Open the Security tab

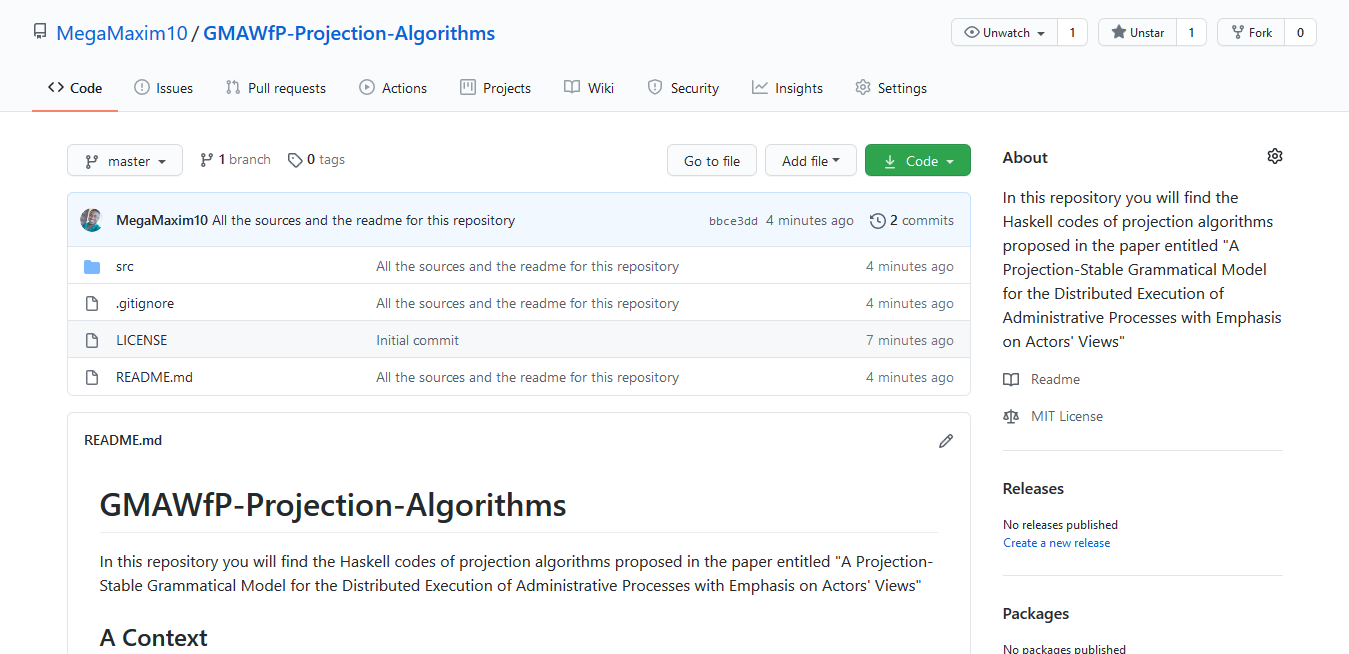(x=683, y=88)
